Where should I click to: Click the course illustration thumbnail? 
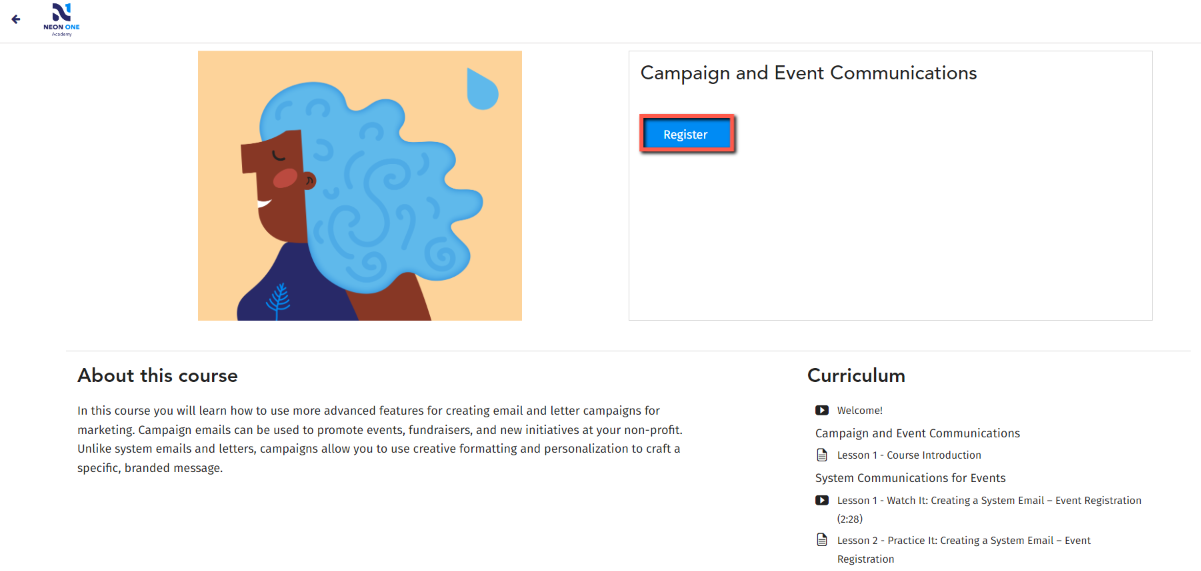pyautogui.click(x=360, y=186)
